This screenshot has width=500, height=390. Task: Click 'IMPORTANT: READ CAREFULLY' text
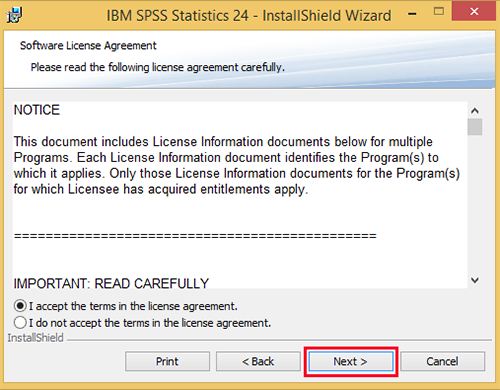111,284
